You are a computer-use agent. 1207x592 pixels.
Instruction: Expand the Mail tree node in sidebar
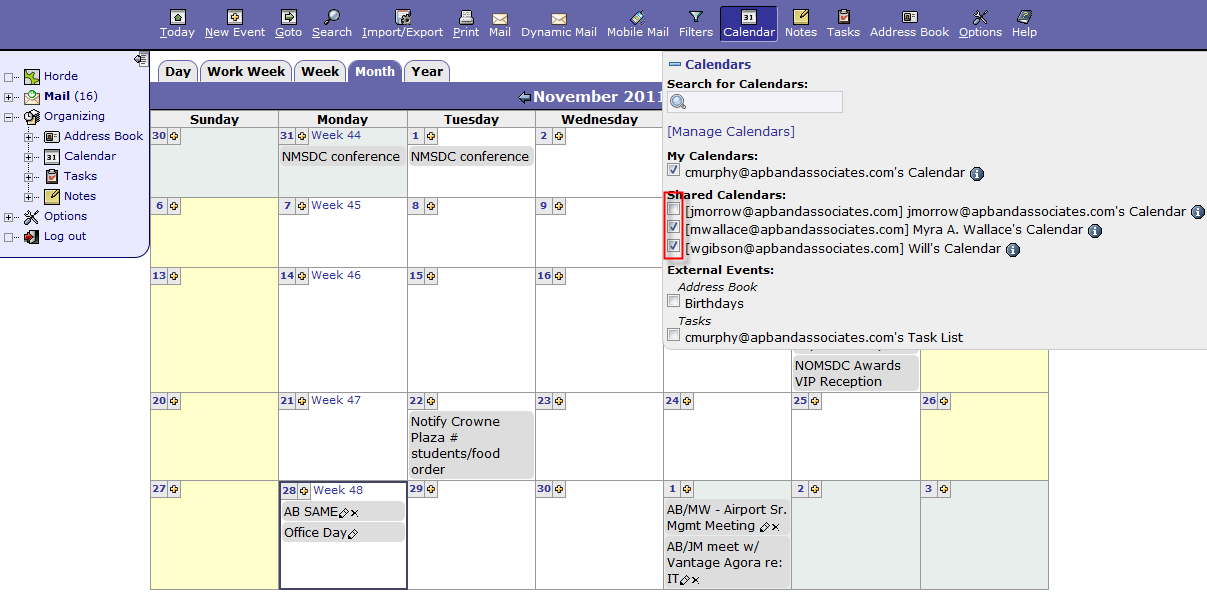tap(9, 97)
